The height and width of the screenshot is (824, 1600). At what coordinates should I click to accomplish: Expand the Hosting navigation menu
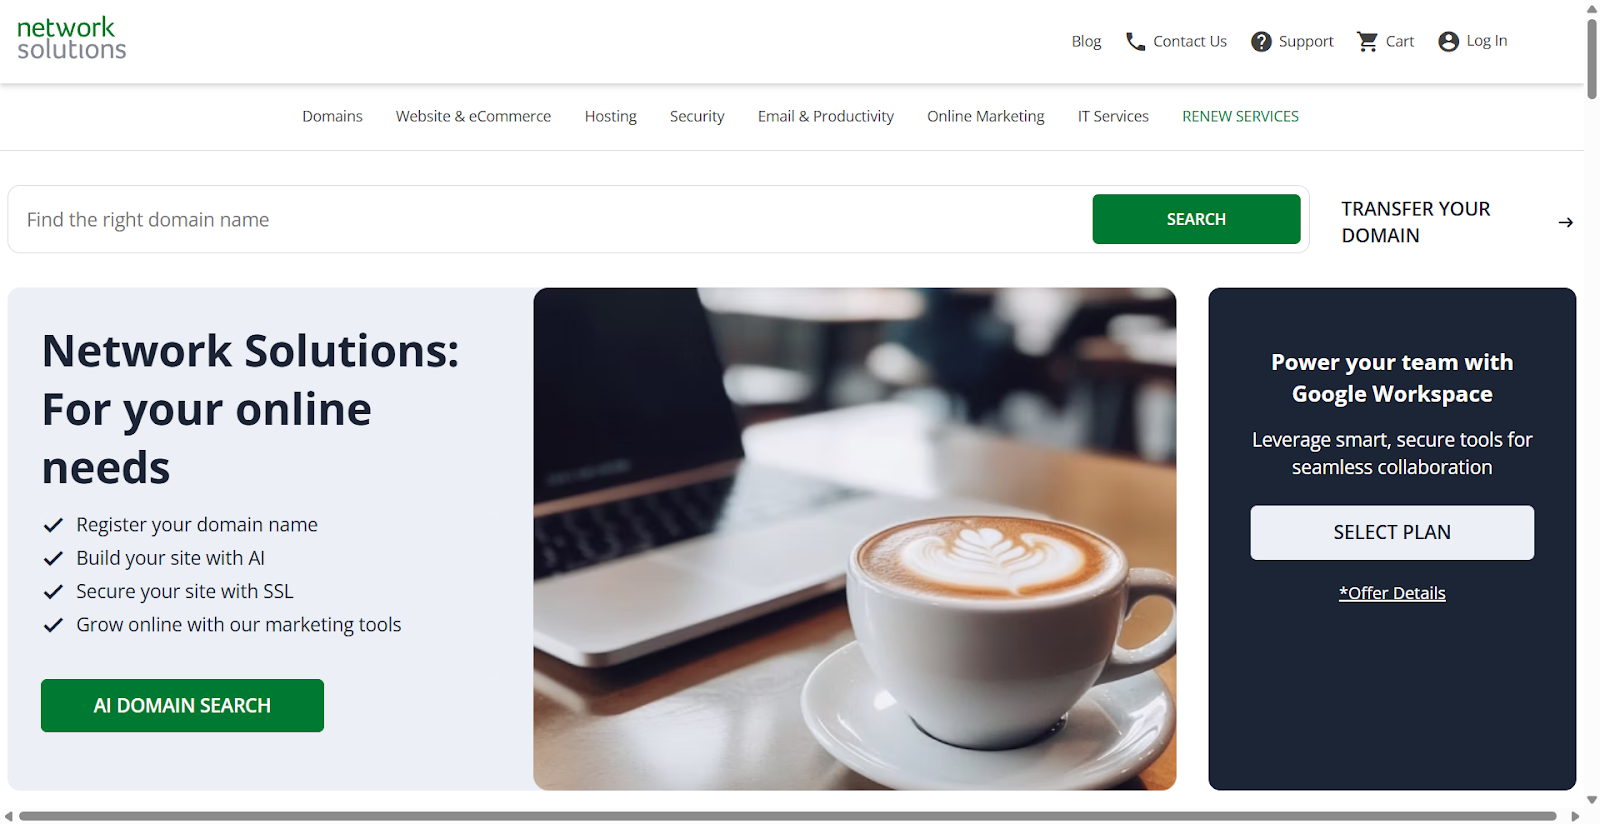[610, 117]
